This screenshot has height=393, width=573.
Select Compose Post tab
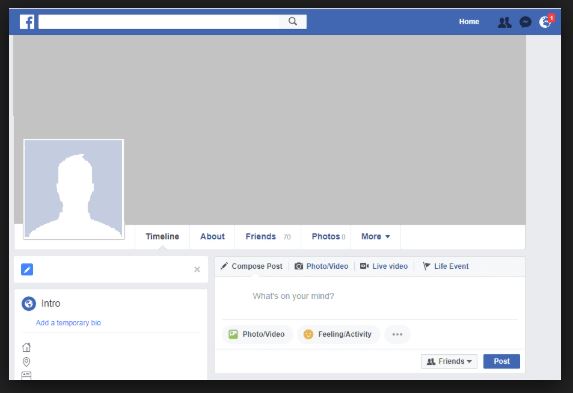coord(252,266)
